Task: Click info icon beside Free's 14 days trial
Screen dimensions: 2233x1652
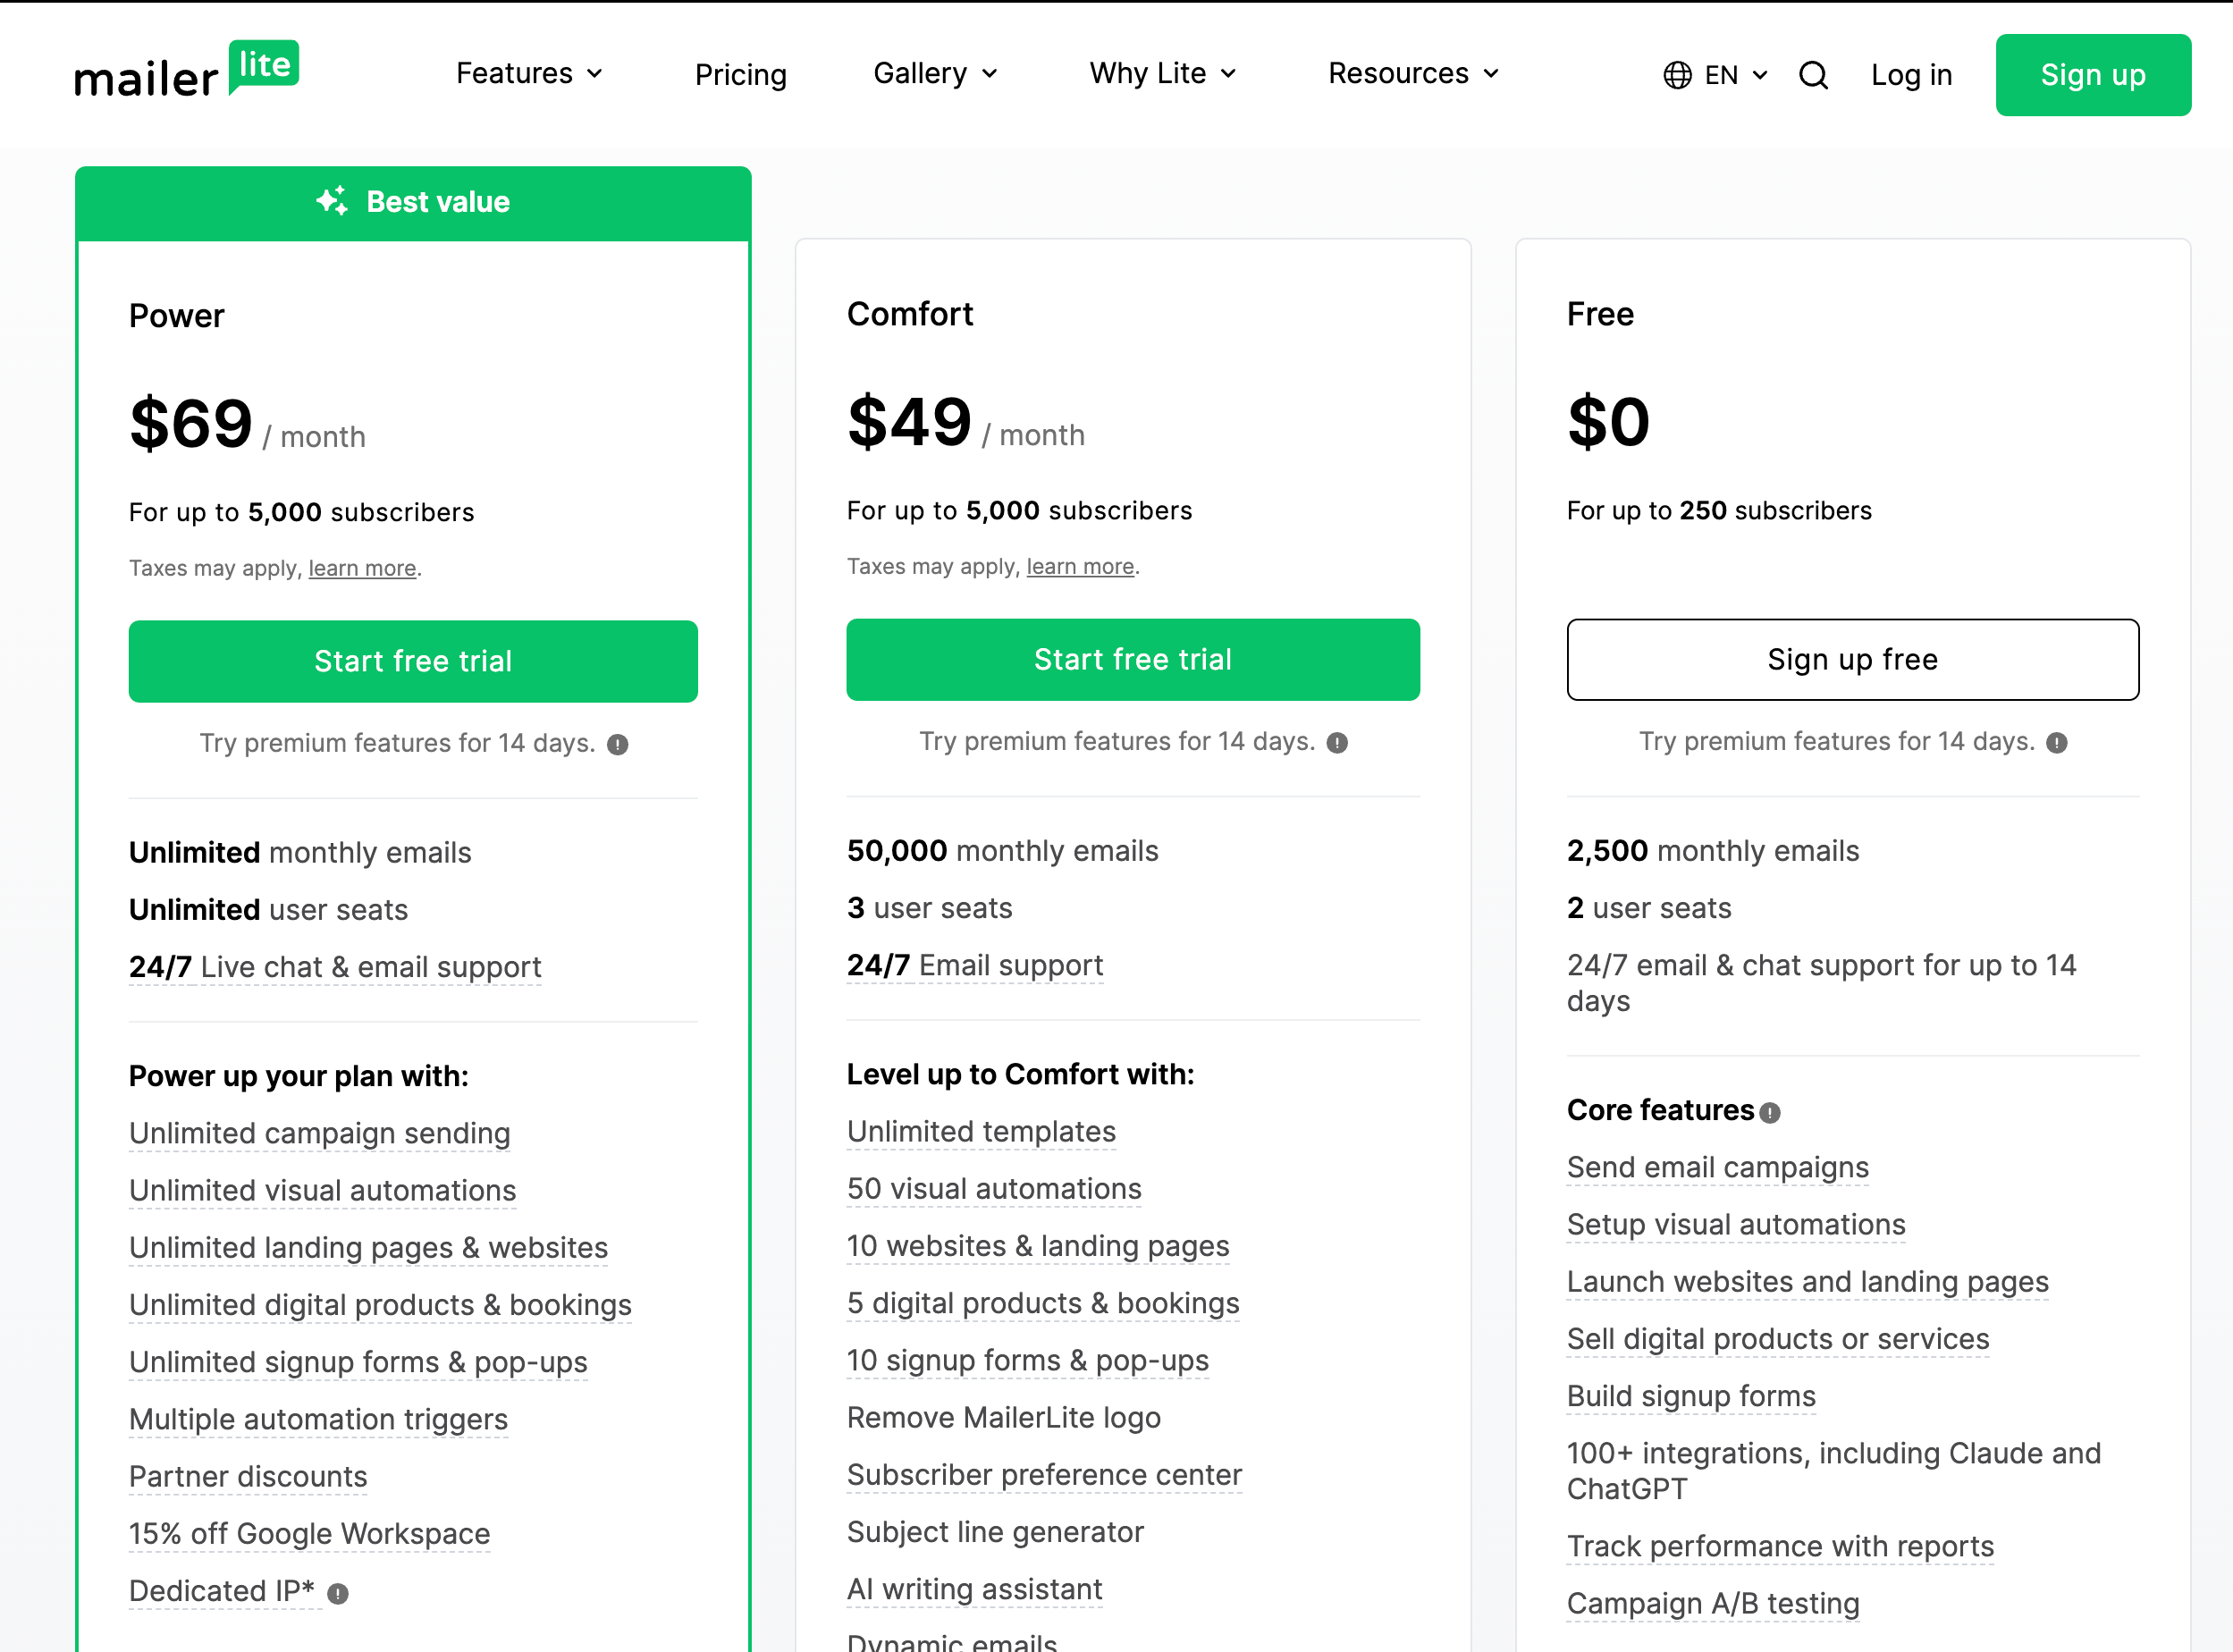Action: point(2057,743)
